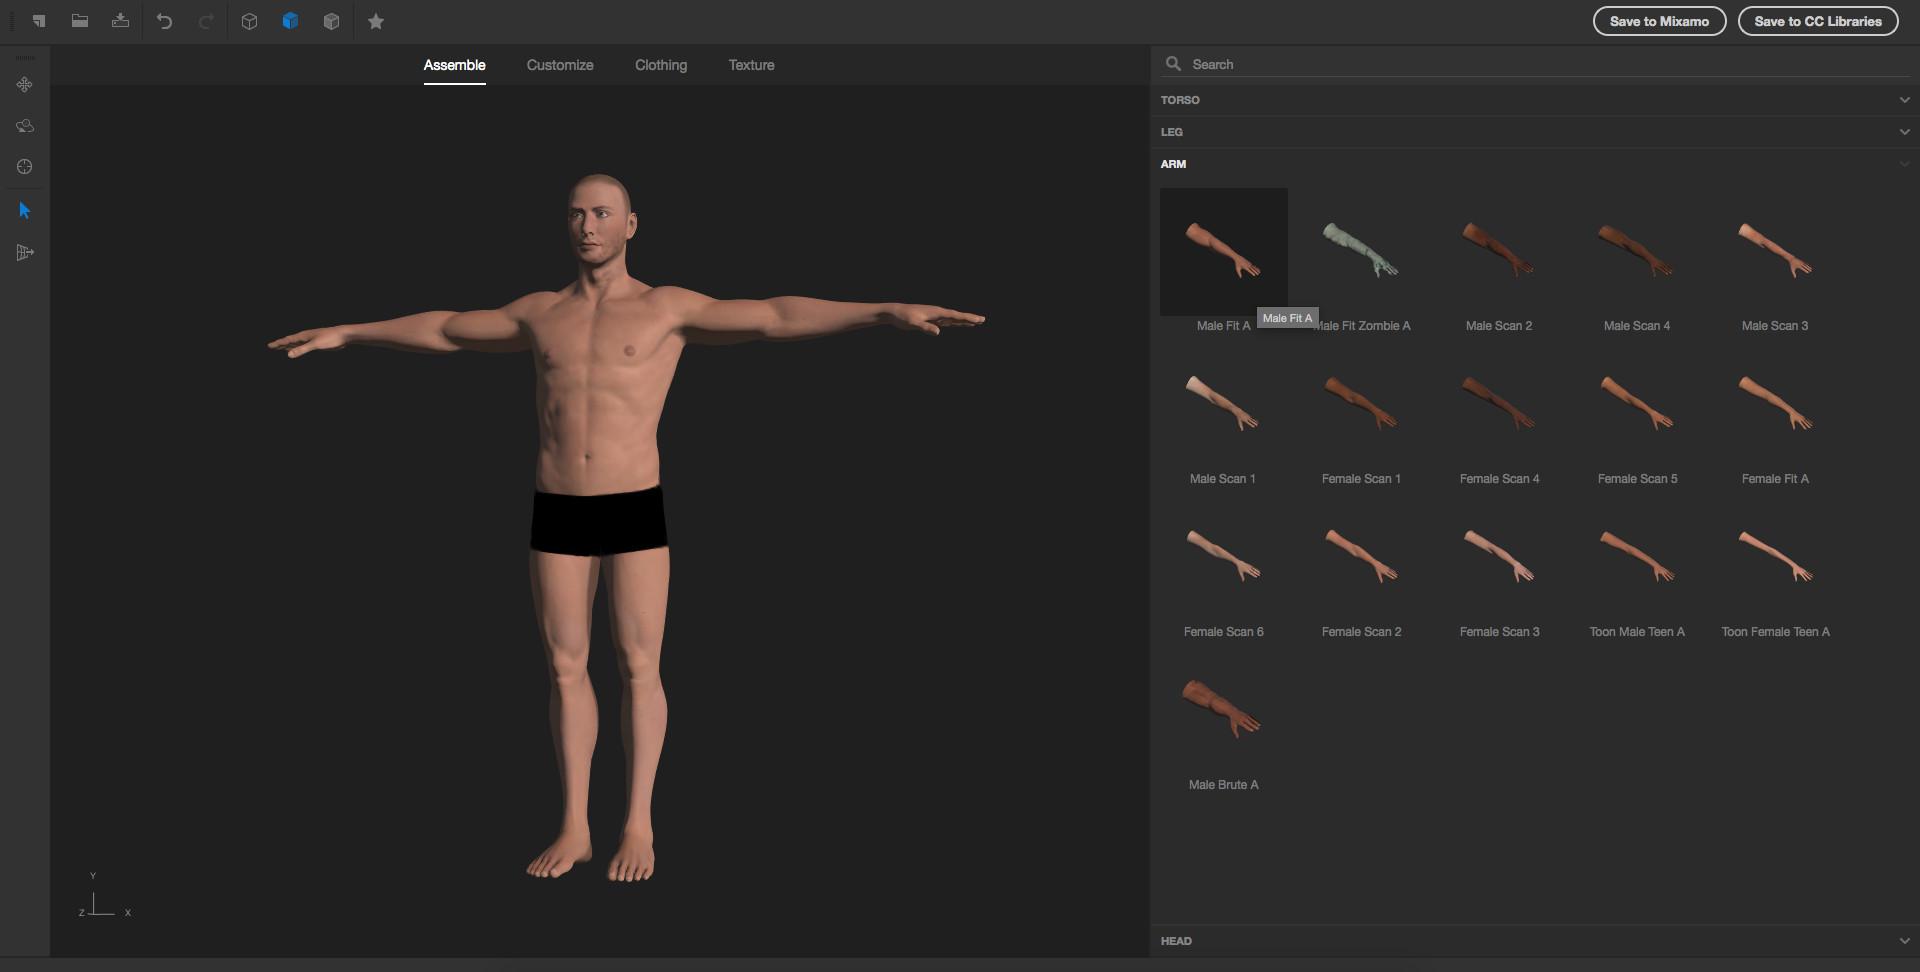Select the pan camera tool
This screenshot has width=1920, height=972.
pos(25,85)
